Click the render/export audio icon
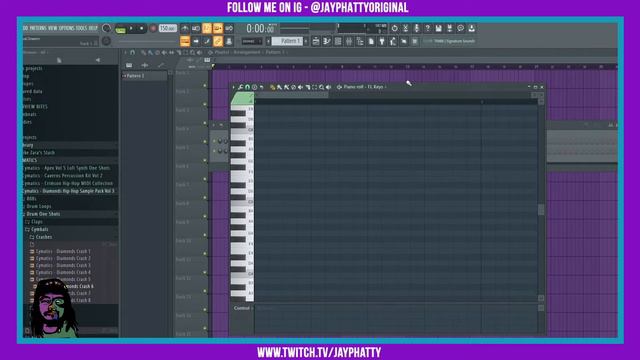 coord(449,28)
